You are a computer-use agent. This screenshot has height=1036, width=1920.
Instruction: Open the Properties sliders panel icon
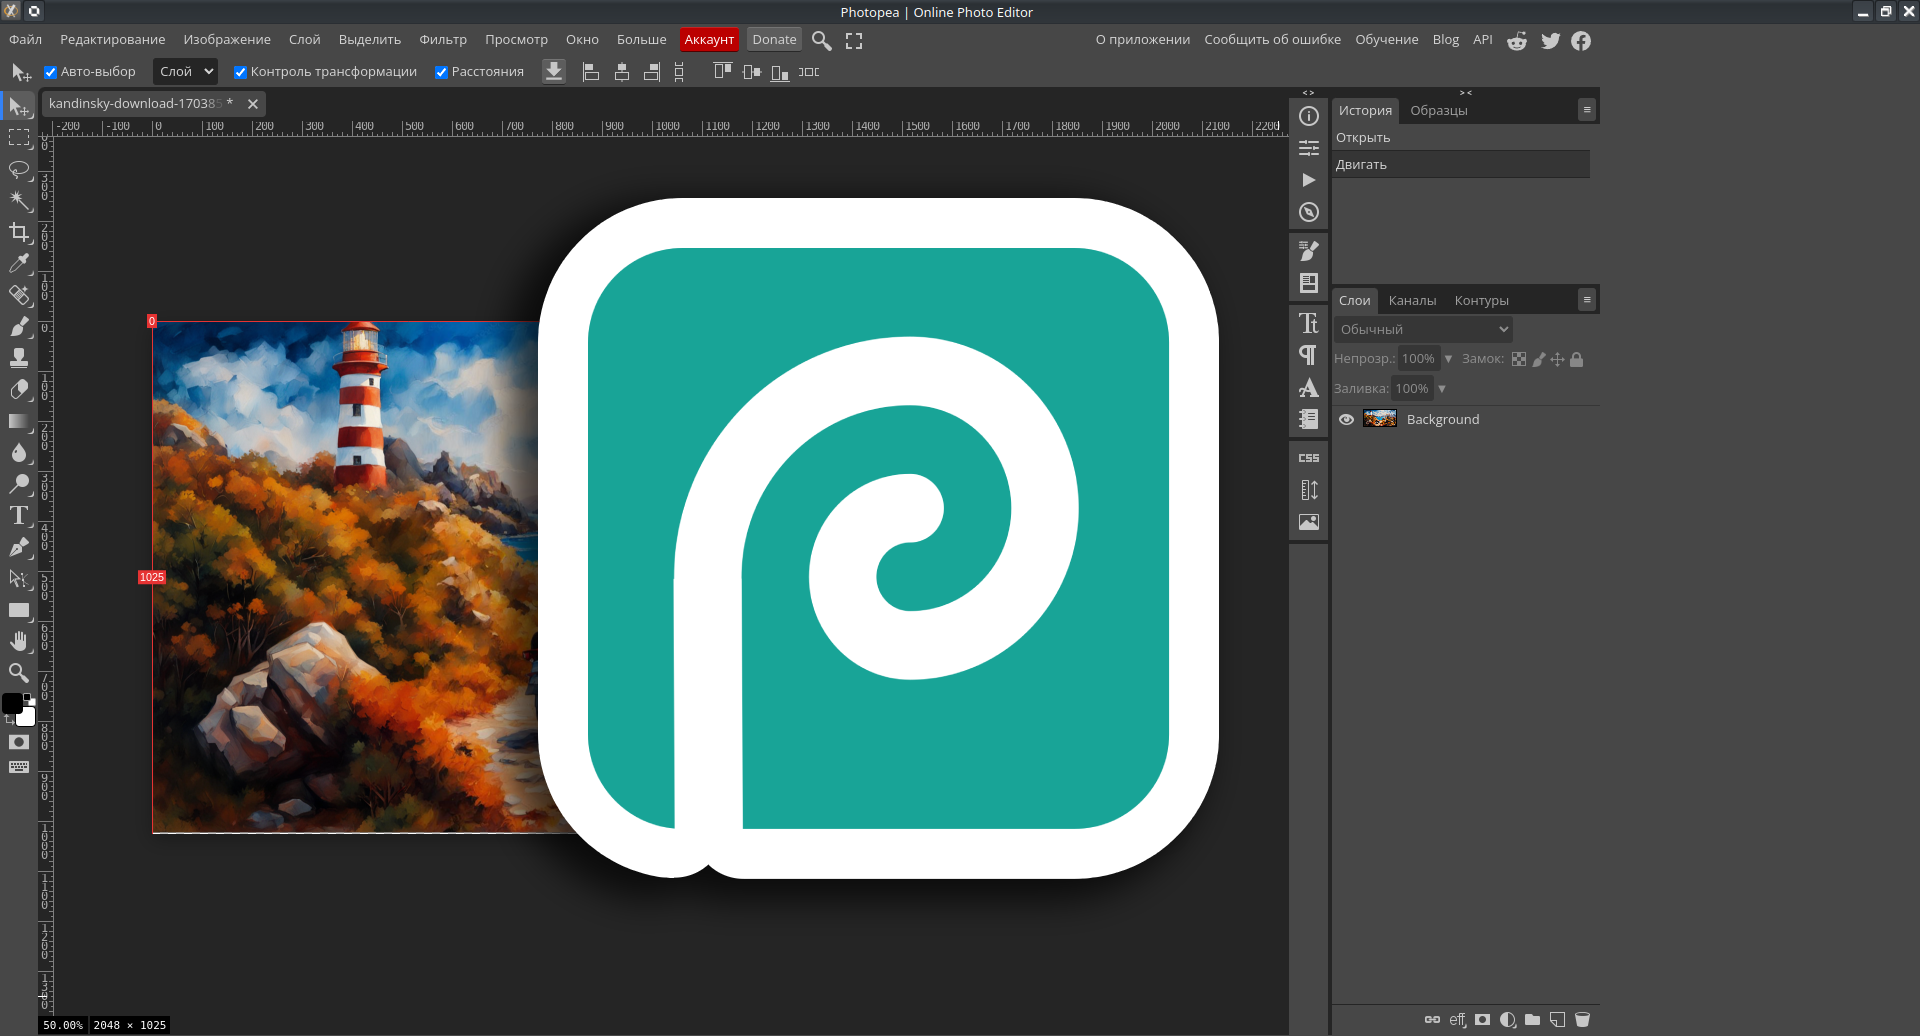[x=1308, y=148]
